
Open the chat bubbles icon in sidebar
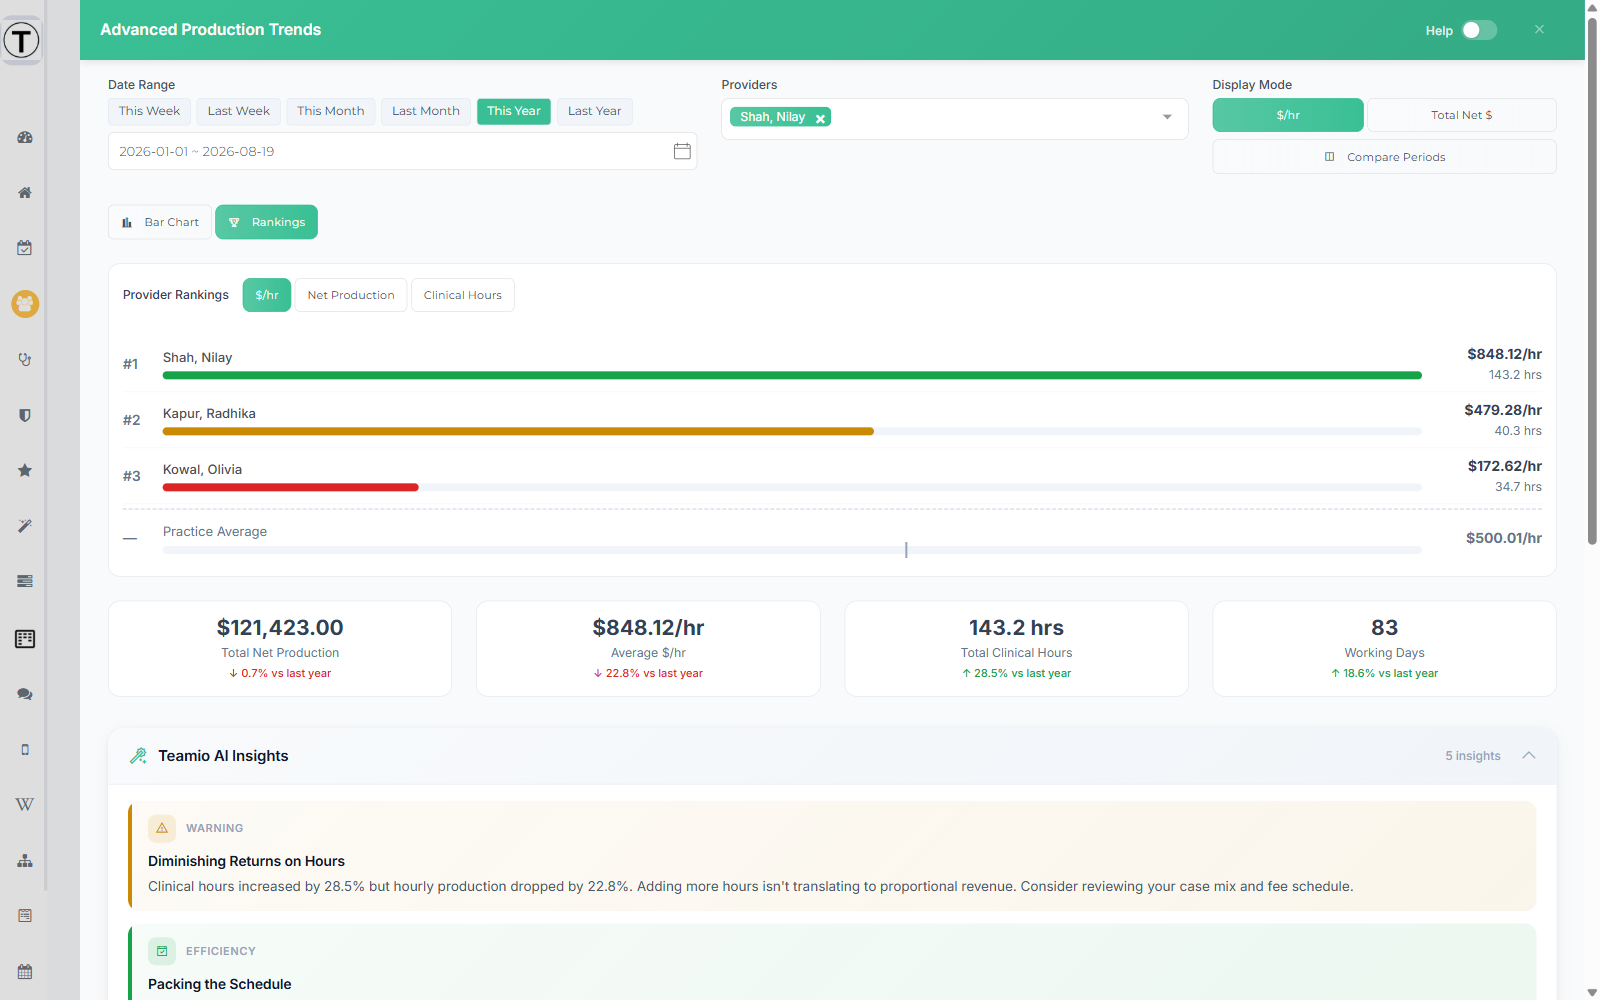point(25,694)
